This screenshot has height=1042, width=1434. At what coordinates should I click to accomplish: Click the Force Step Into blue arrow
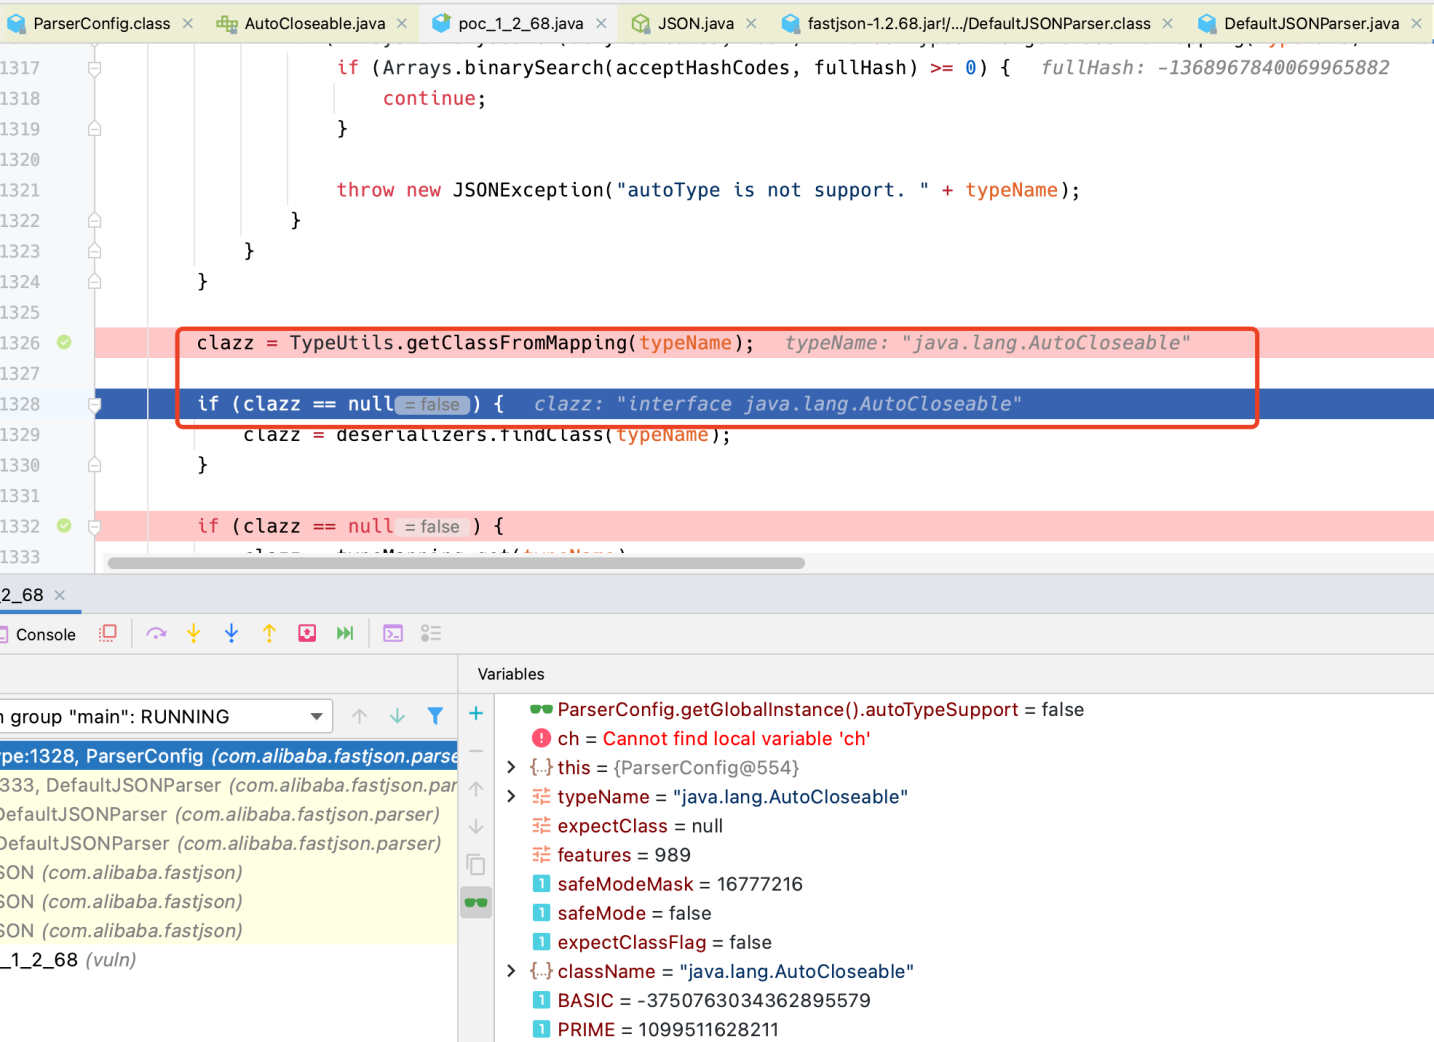pyautogui.click(x=231, y=633)
